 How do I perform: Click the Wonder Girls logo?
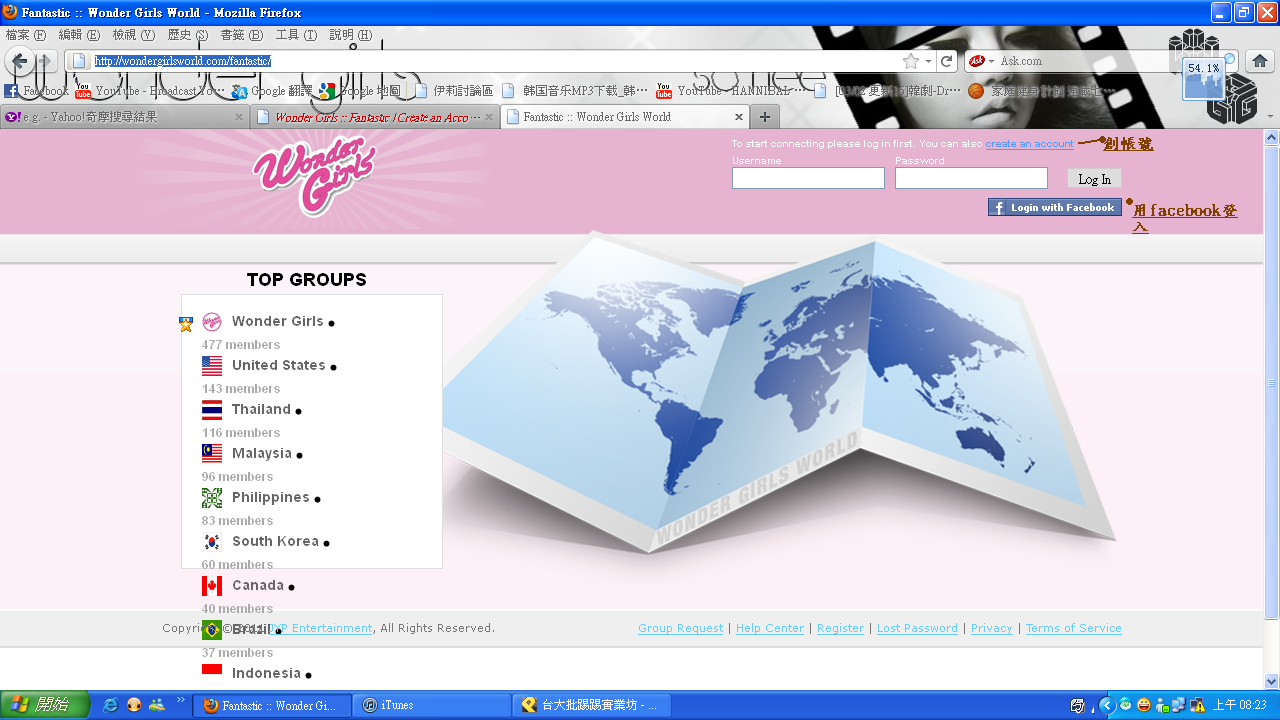[x=314, y=176]
